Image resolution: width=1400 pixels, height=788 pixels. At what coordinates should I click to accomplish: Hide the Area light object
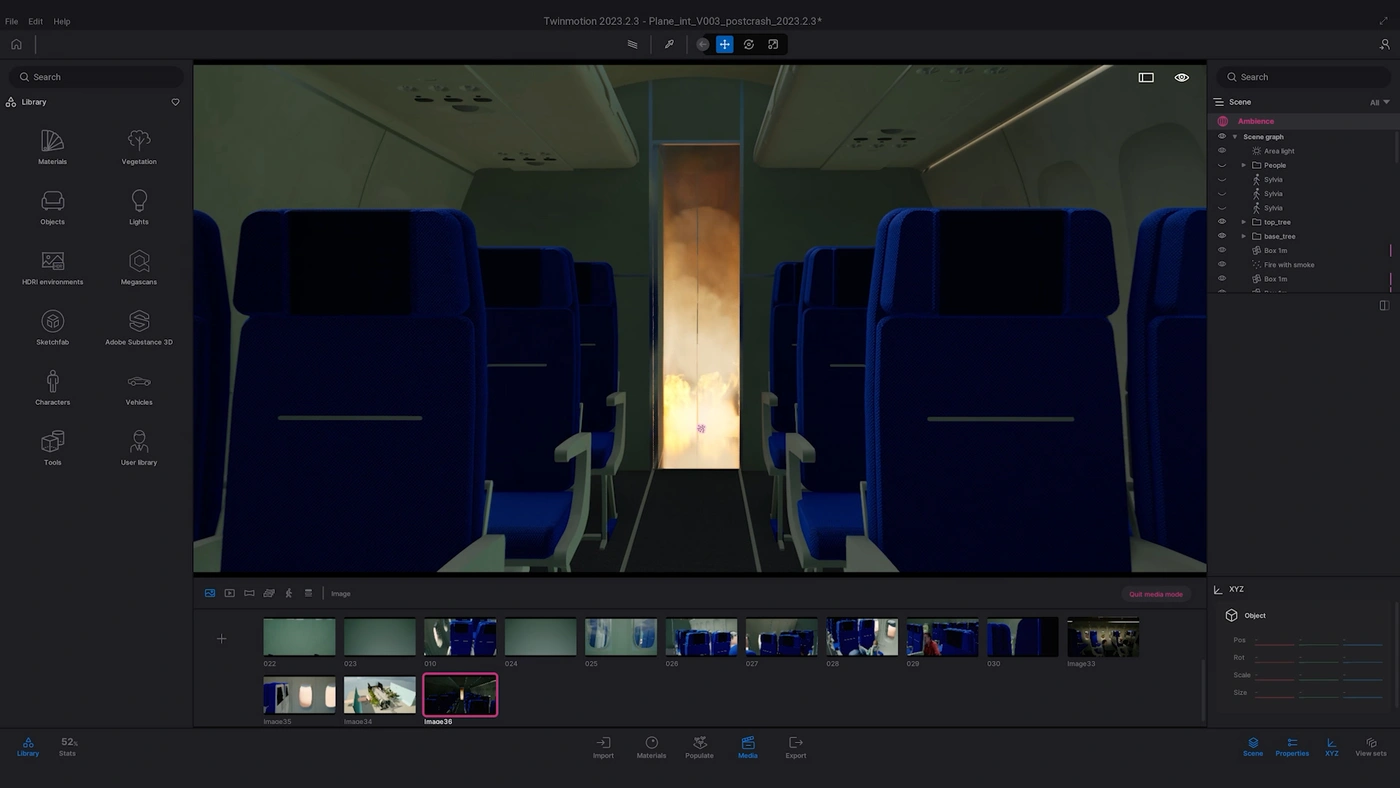1221,151
